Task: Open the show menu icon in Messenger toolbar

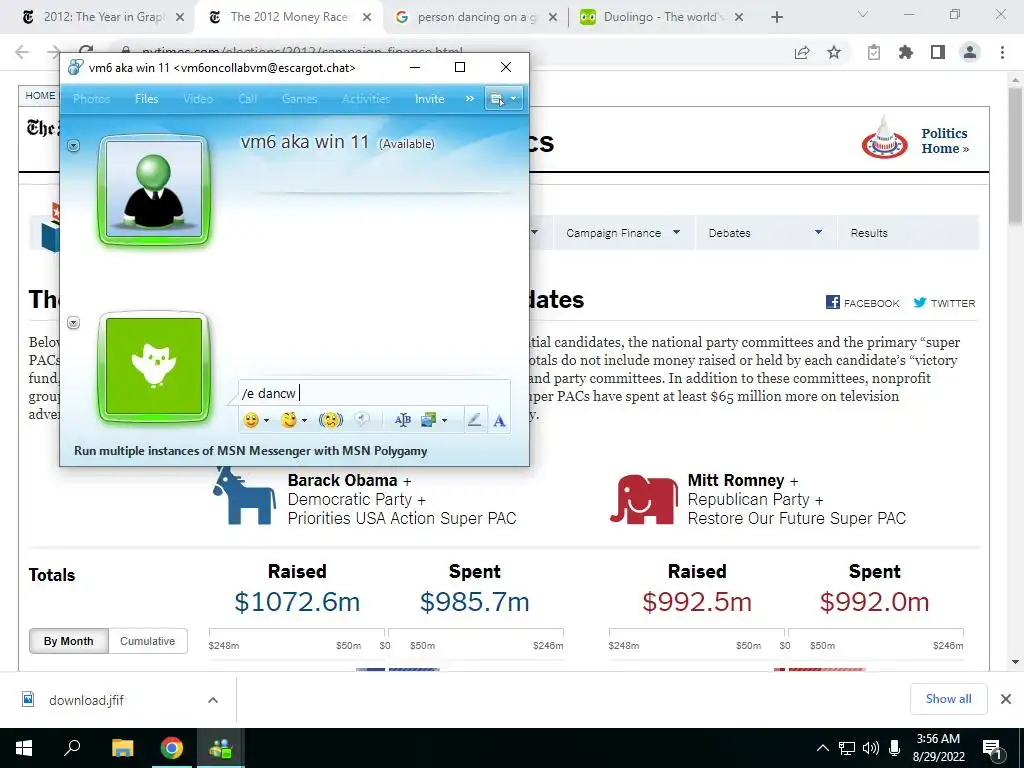Action: tap(504, 99)
